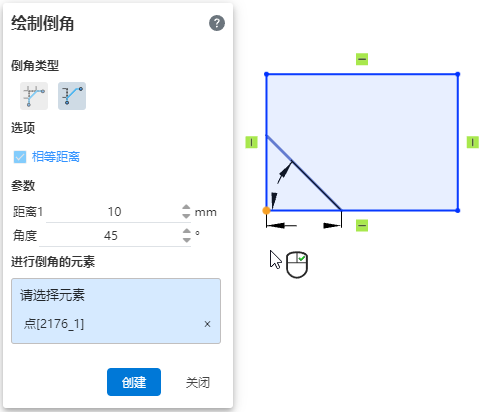Viewport: 484px width, 412px height.
Task: Click the orange corner point on rectangle
Action: coord(266,210)
